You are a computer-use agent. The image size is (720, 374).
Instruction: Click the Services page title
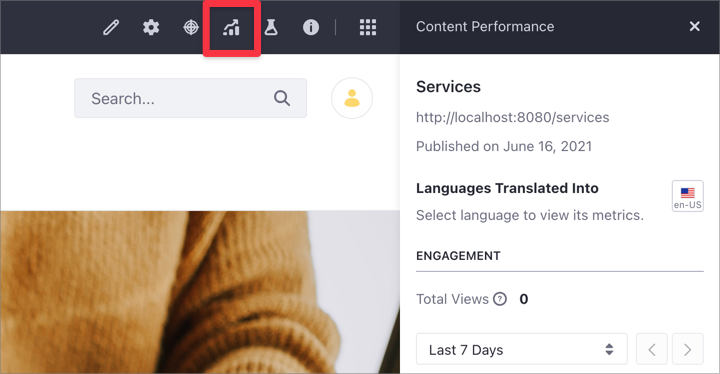(448, 87)
